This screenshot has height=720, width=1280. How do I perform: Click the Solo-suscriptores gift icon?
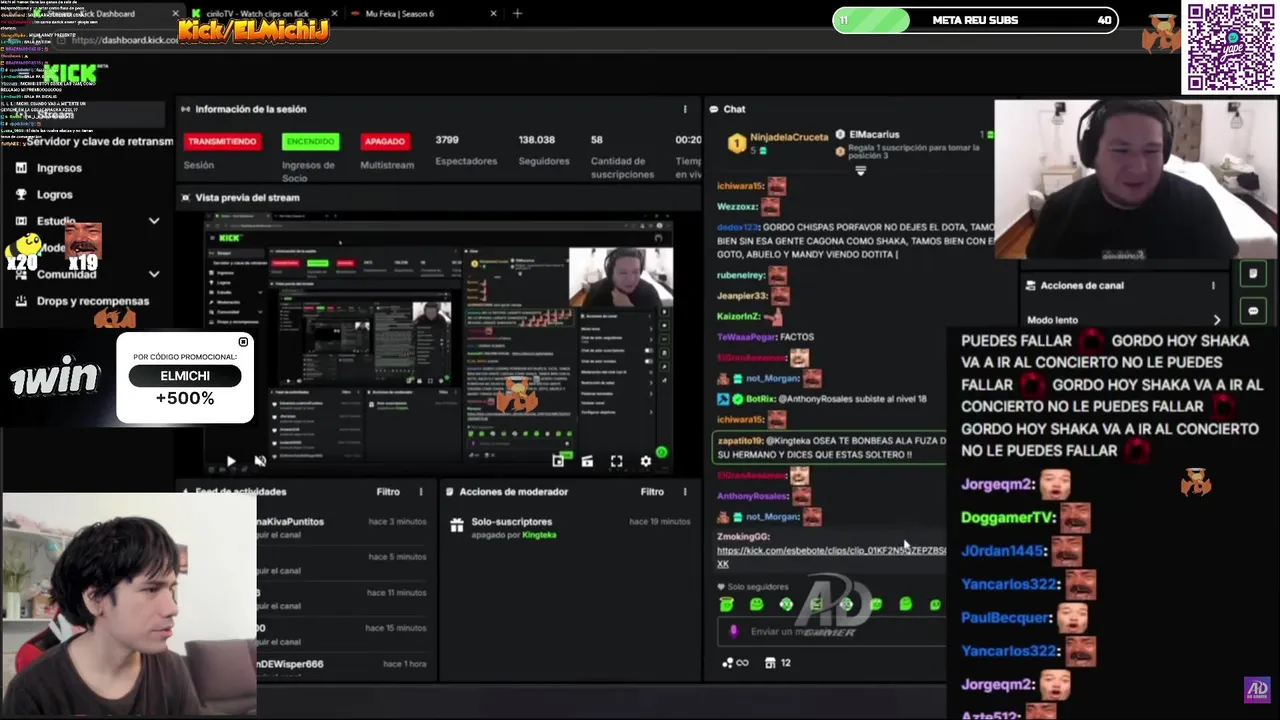coord(457,524)
